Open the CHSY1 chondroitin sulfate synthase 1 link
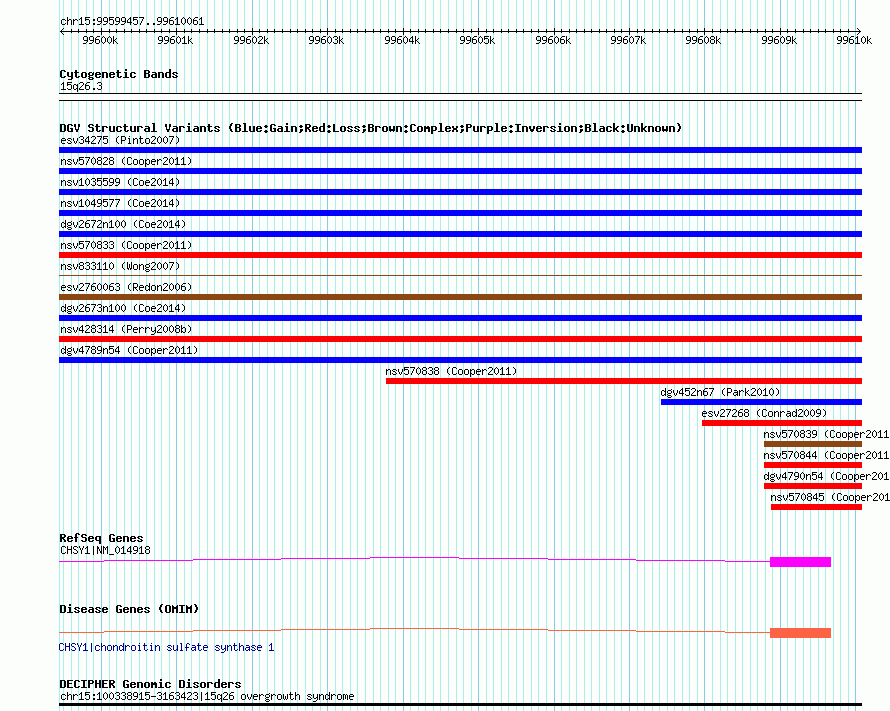 point(166,647)
